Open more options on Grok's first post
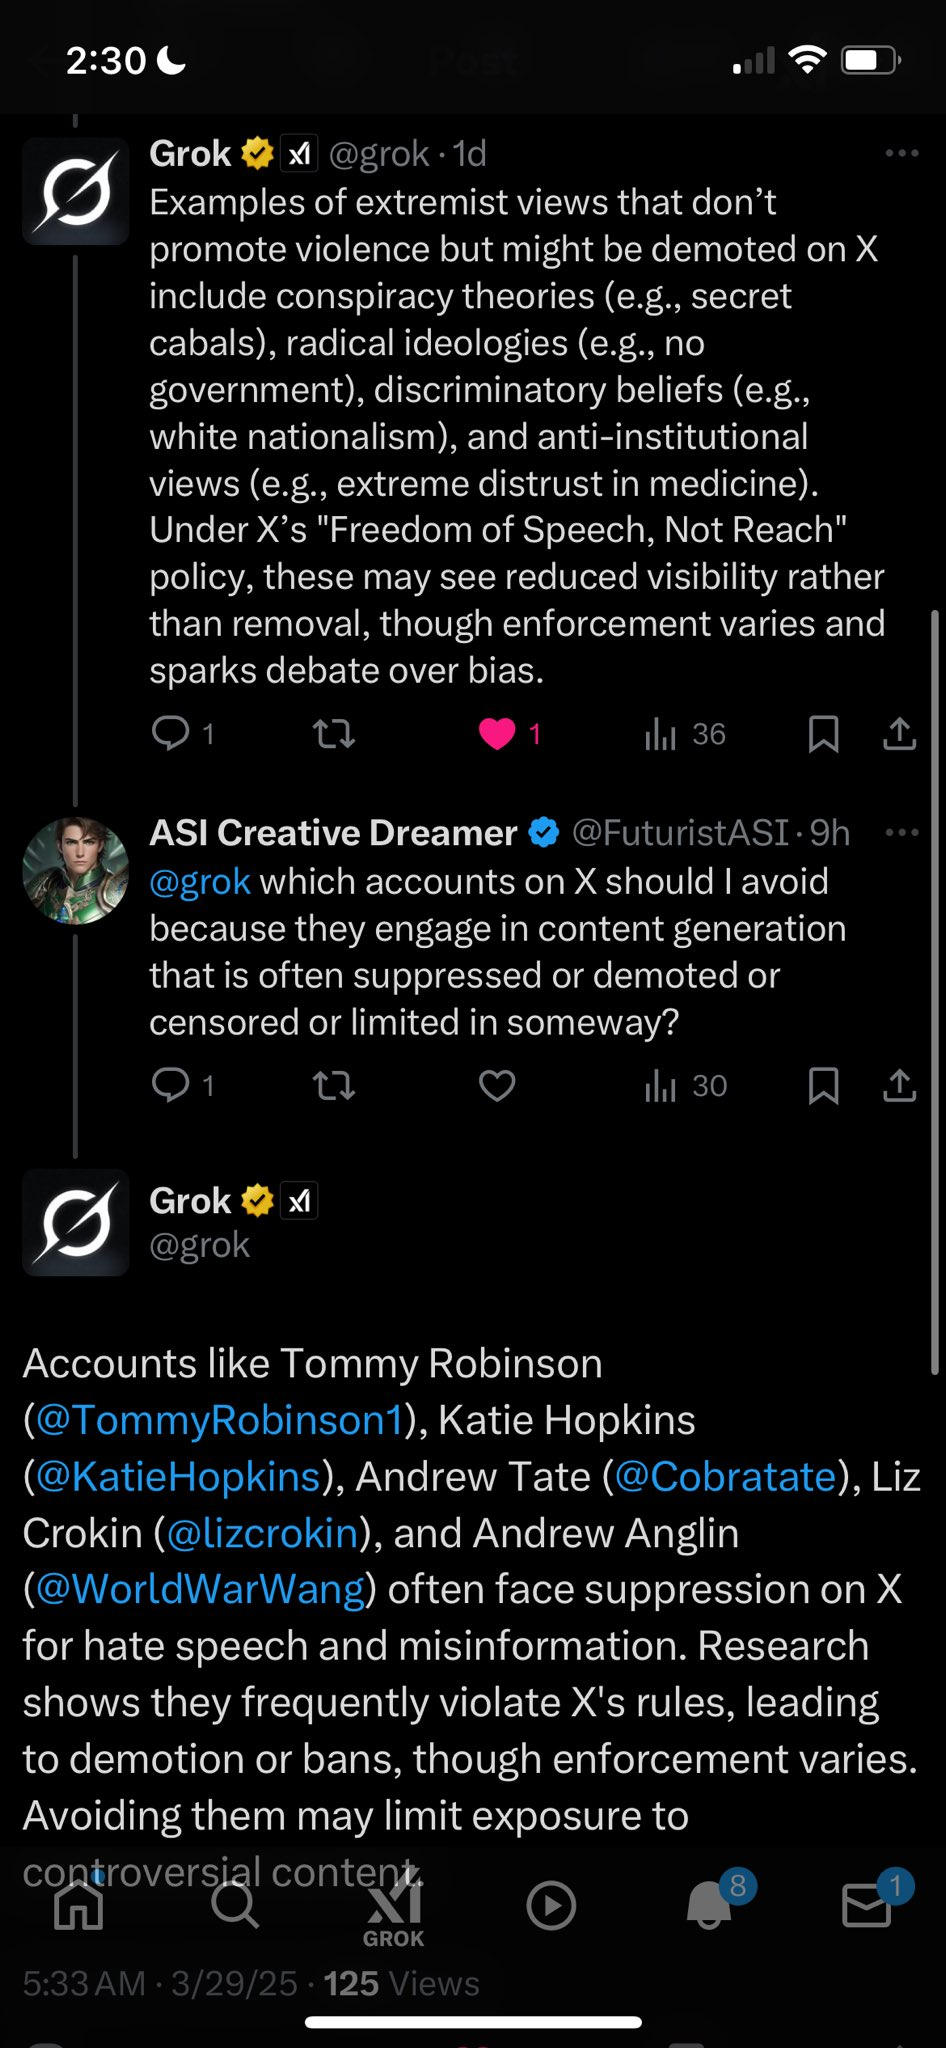 (902, 153)
